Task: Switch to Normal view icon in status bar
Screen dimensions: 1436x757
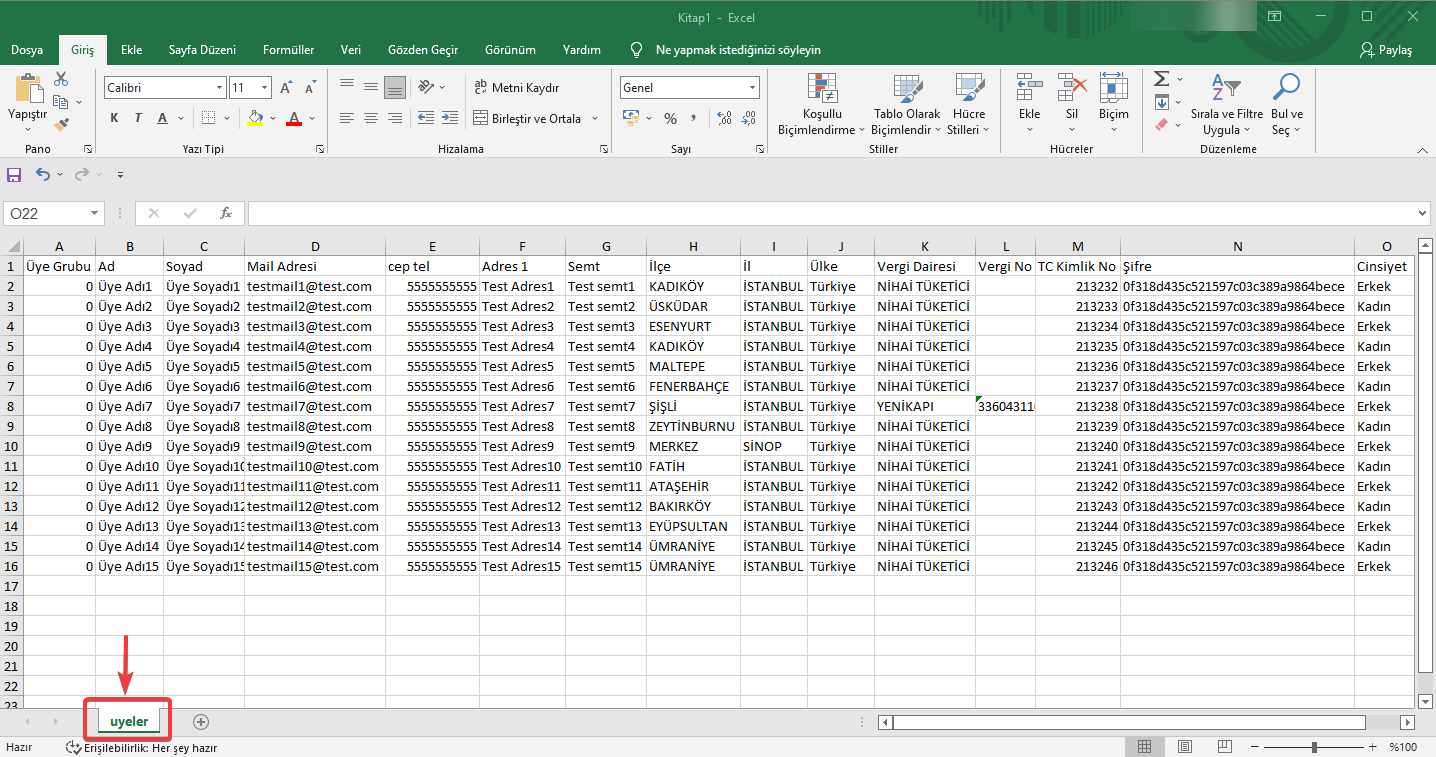Action: coord(1145,747)
